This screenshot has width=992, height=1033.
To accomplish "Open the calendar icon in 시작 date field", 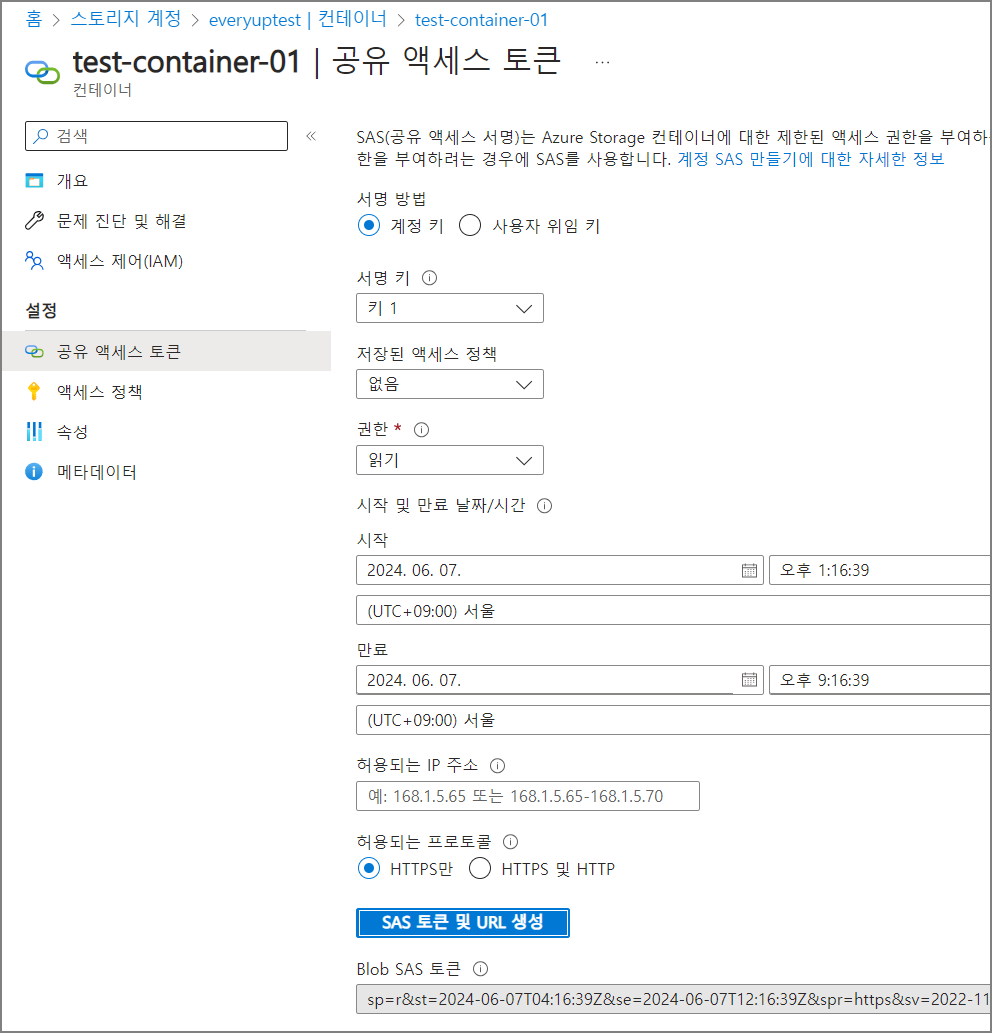I will point(750,571).
